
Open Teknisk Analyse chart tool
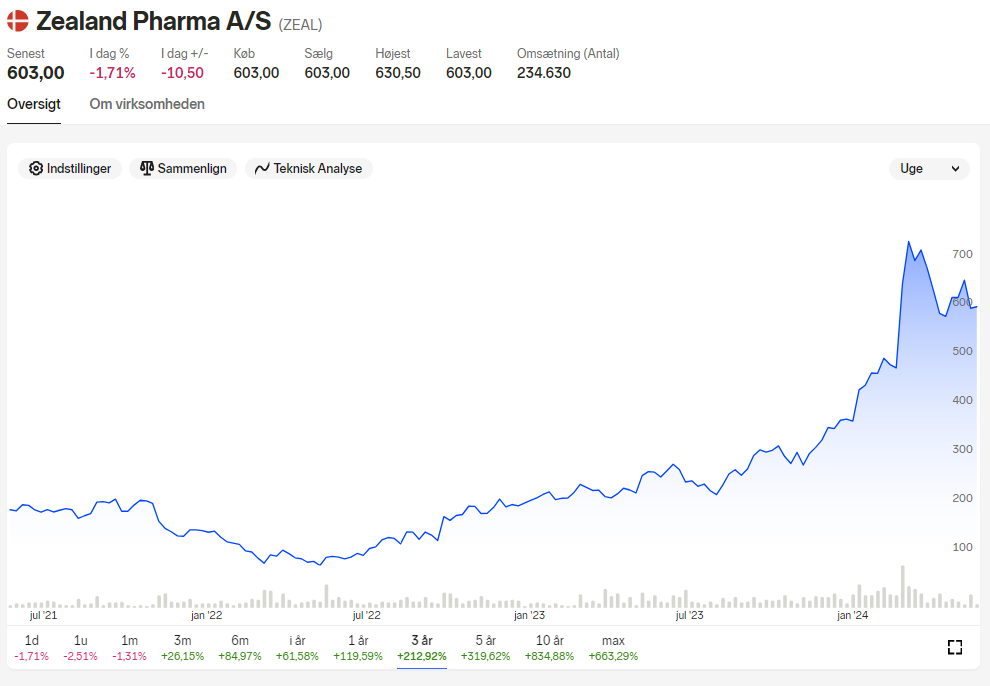[x=309, y=169]
